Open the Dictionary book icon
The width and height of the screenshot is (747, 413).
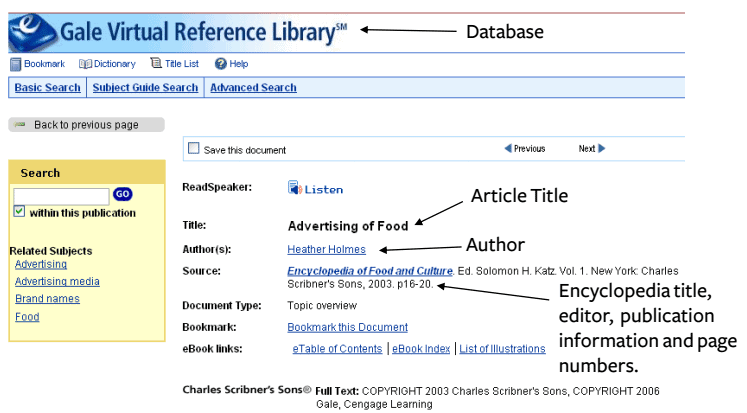pyautogui.click(x=85, y=64)
